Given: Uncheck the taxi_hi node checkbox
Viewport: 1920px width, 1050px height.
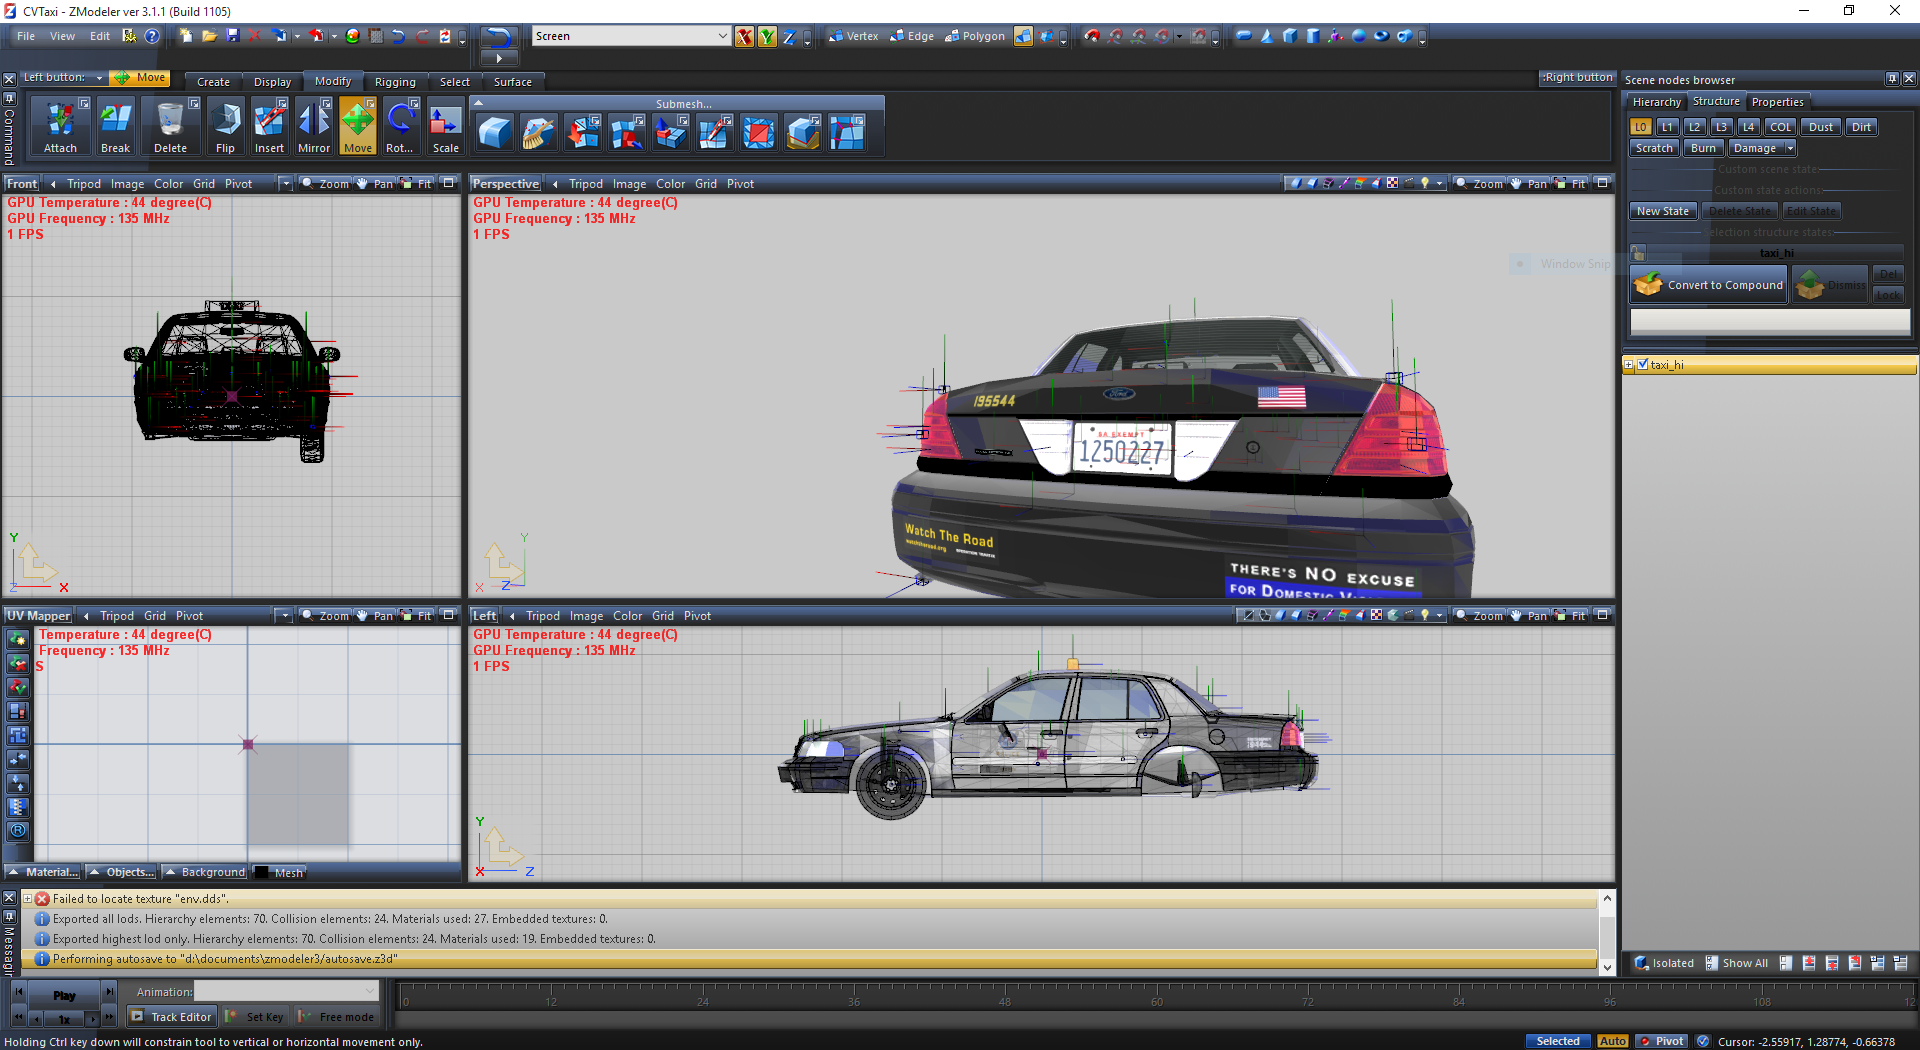Looking at the screenshot, I should pos(1643,365).
